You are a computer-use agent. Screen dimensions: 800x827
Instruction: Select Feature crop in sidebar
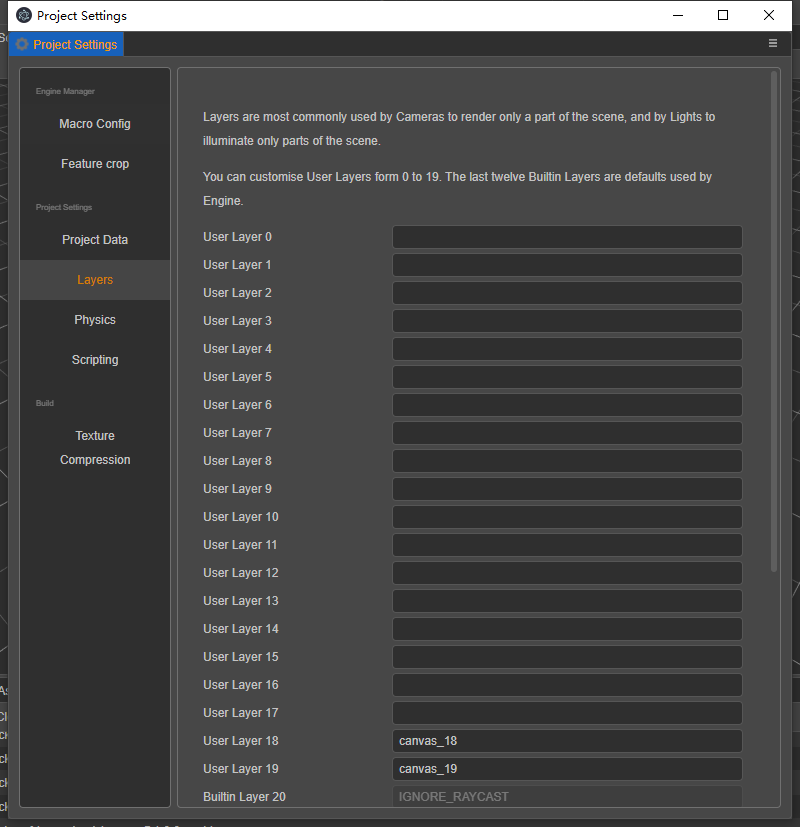95,164
